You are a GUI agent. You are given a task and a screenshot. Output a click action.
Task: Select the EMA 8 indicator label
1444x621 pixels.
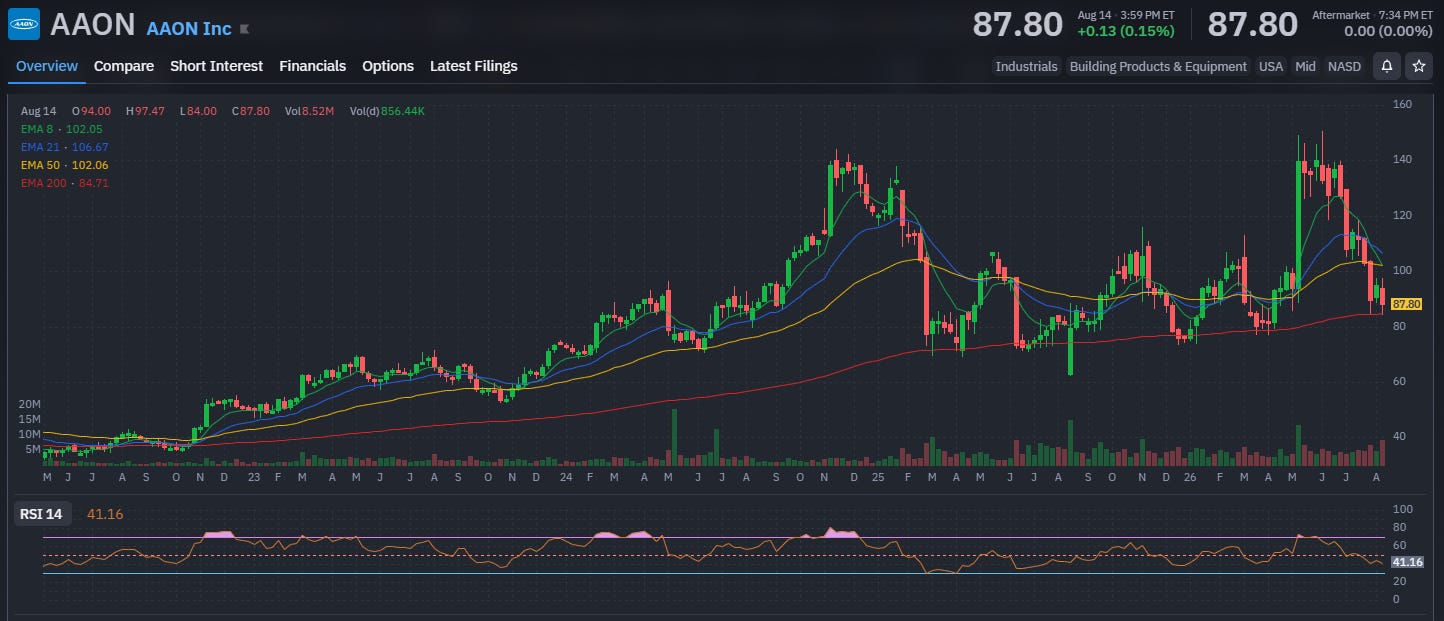click(x=61, y=129)
